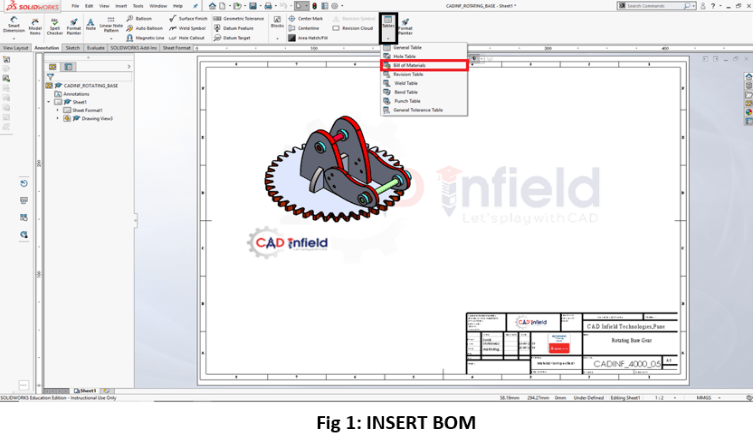Insert a Datum Feature symbol
Image resolution: width=753 pixels, height=447 pixels.
click(233, 28)
